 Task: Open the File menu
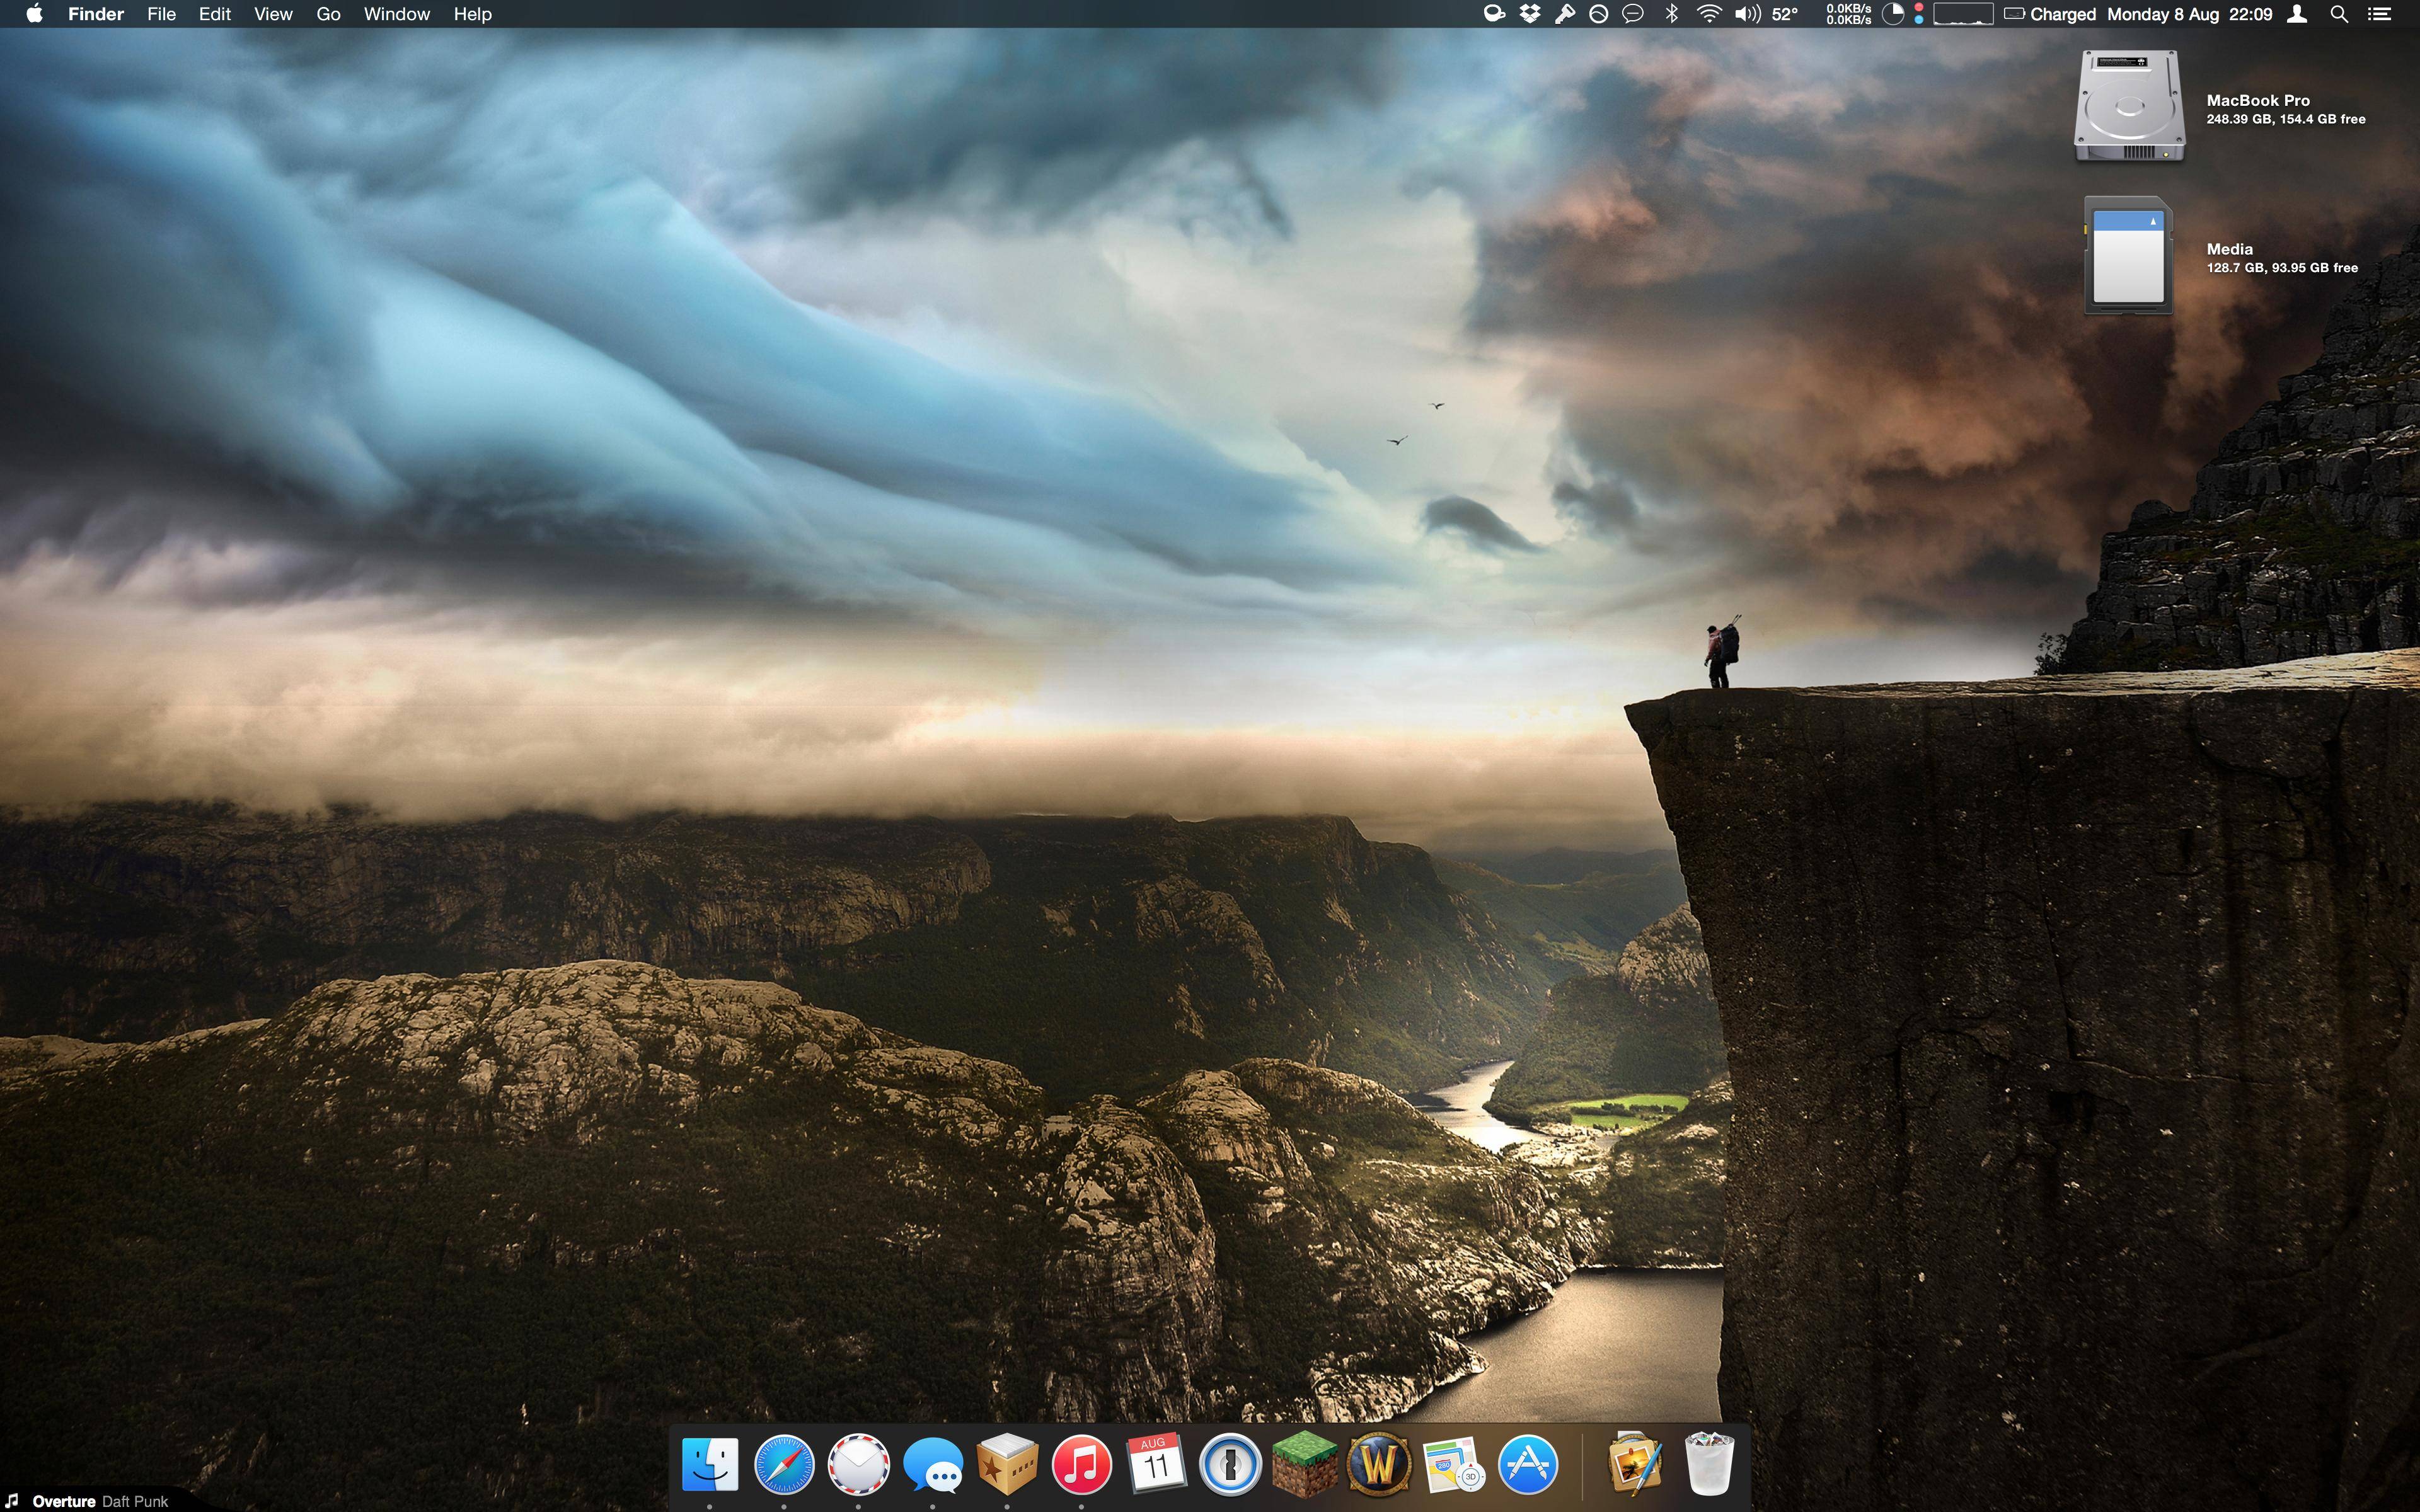(x=161, y=14)
